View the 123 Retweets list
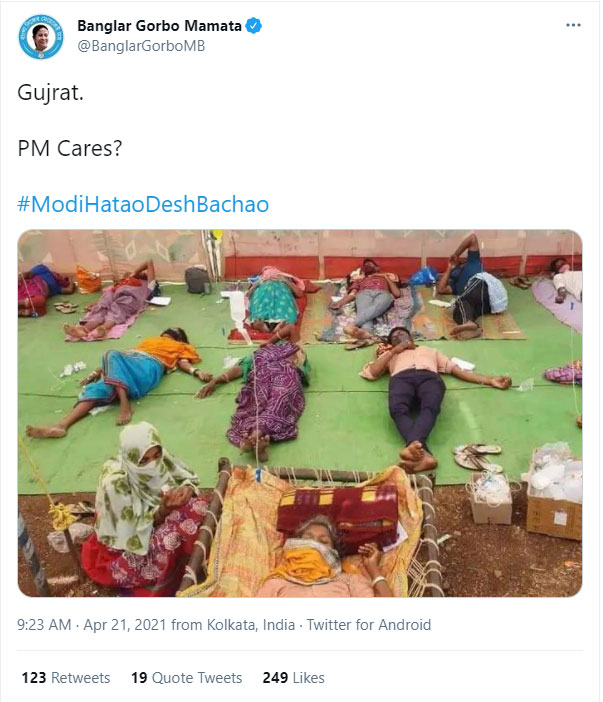This screenshot has height=702, width=603. 66,678
